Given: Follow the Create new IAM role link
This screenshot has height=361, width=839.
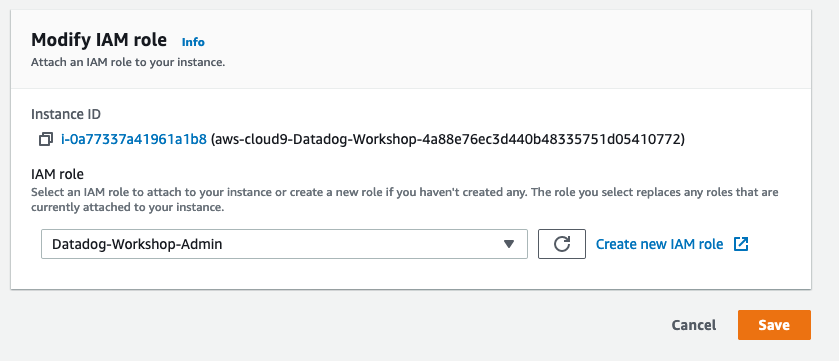Looking at the screenshot, I should coord(659,244).
